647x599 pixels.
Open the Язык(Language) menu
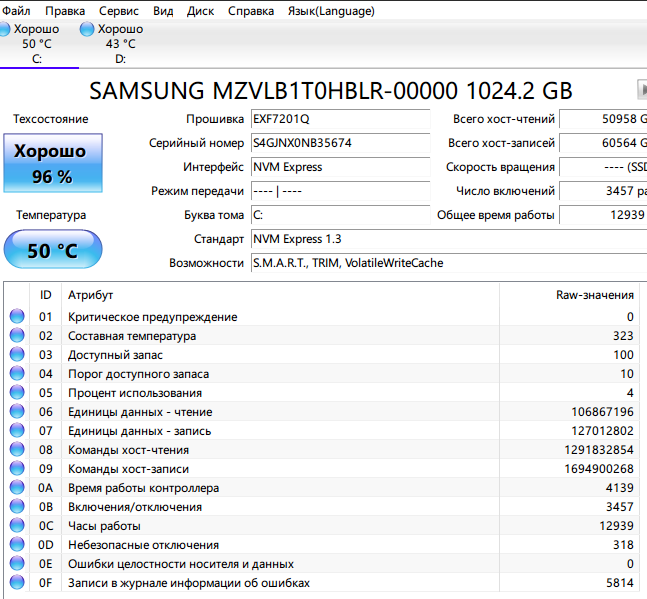(x=330, y=11)
